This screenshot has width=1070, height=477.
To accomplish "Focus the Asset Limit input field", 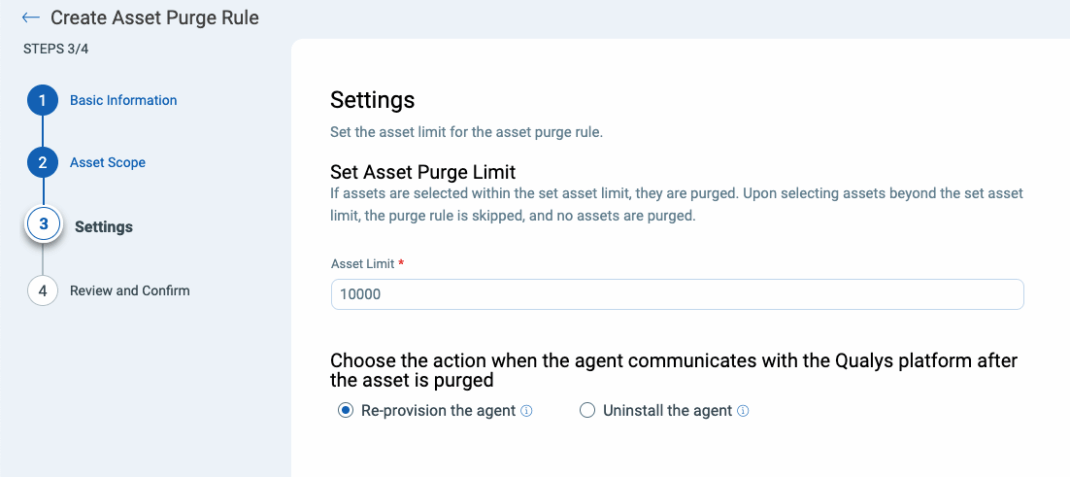I will point(677,294).
